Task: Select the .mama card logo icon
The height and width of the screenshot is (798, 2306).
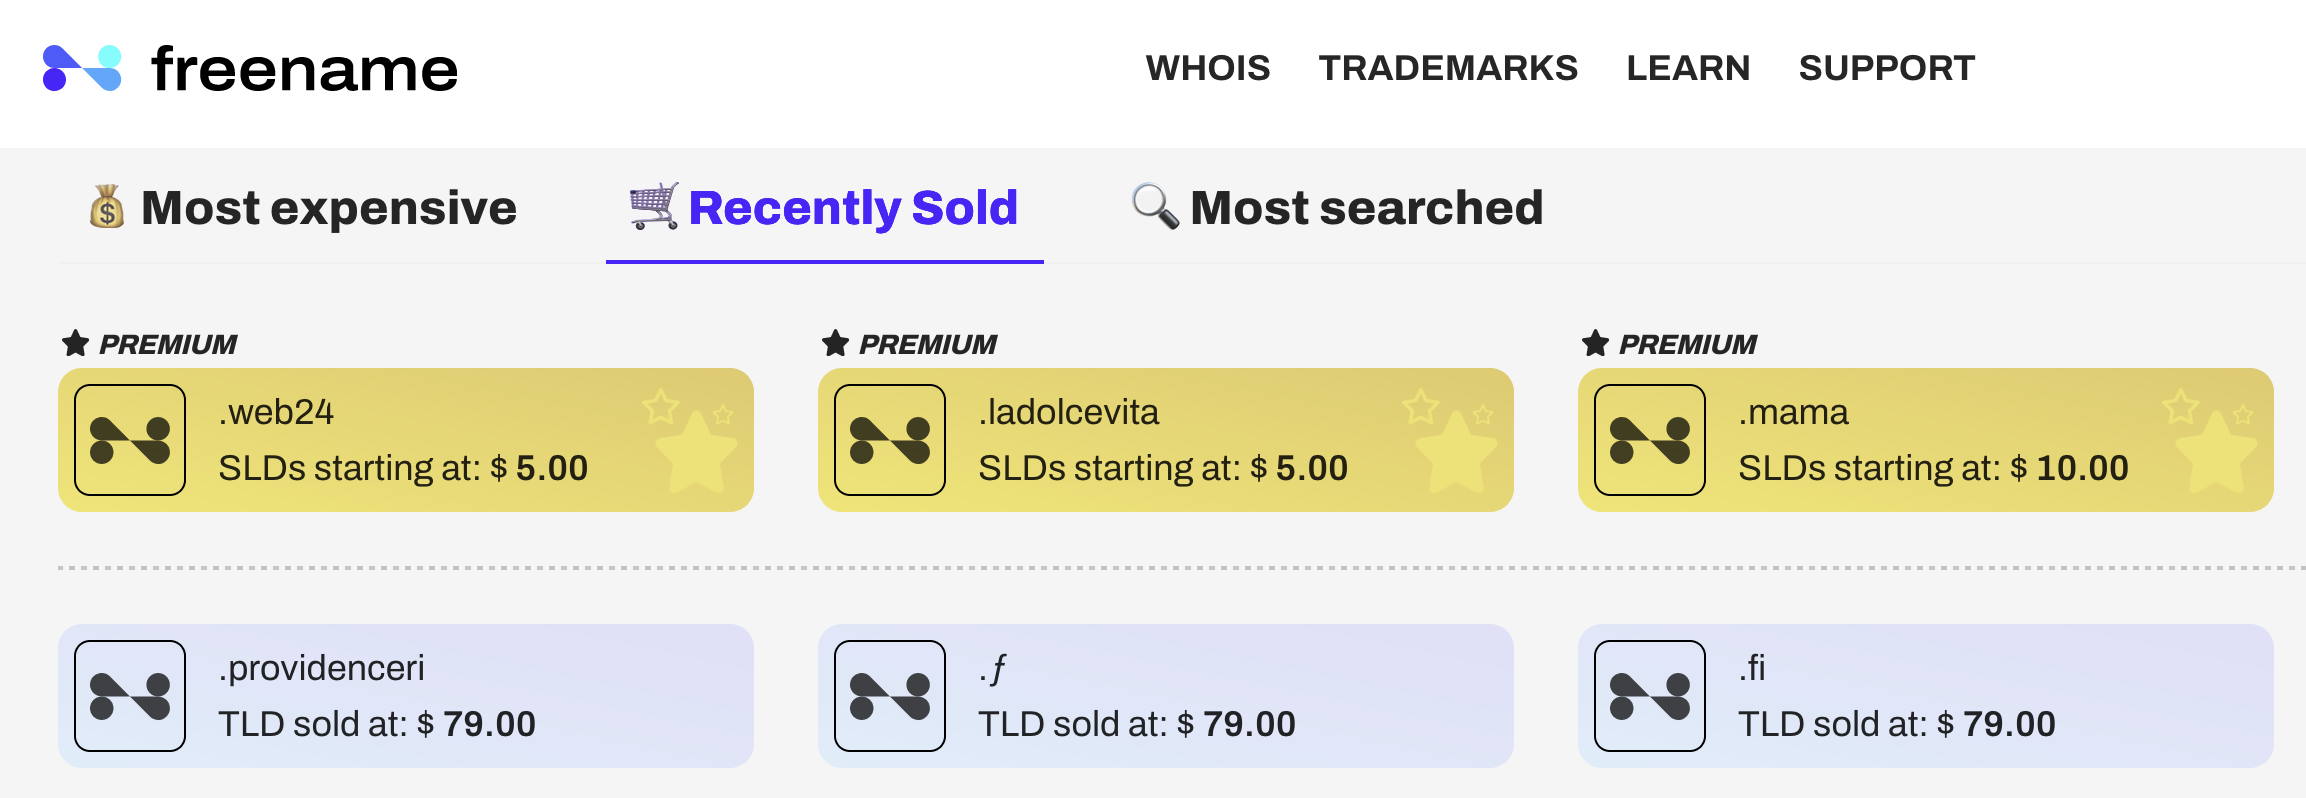Action: tap(1650, 440)
